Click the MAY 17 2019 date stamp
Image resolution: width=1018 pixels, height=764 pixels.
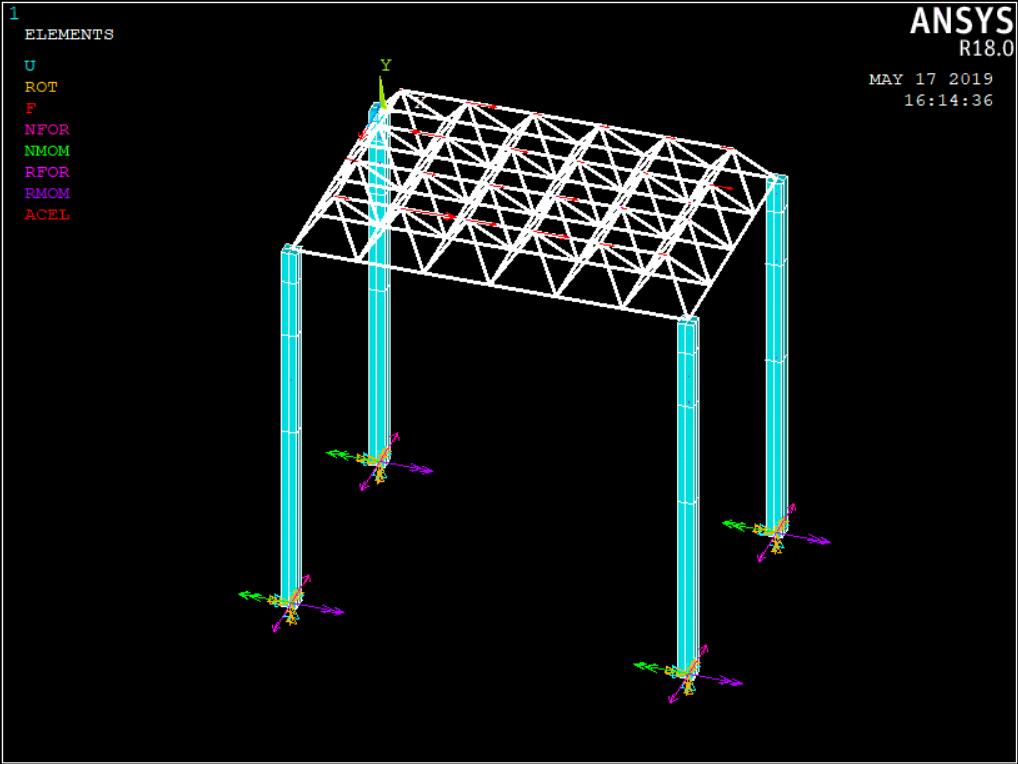pos(930,79)
